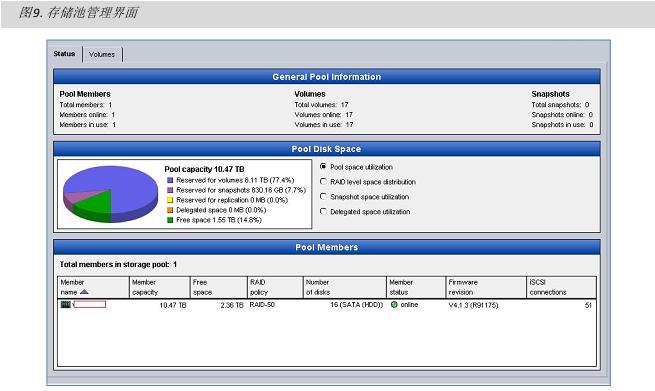The width and height of the screenshot is (655, 391).
Task: Click Delegated space 0 MB text
Action: (x=221, y=210)
